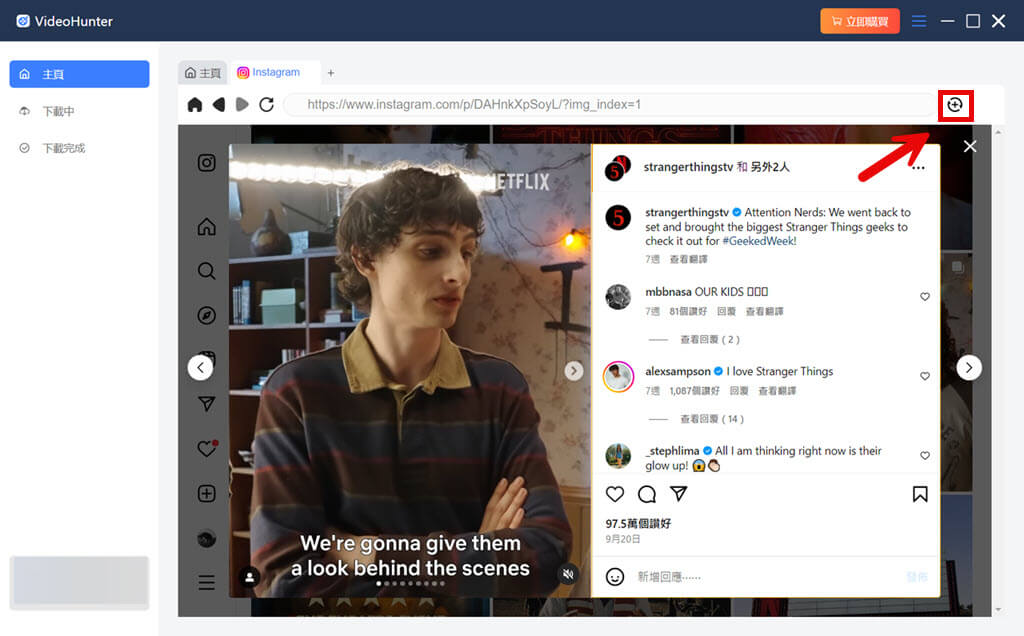Like mbbnasa's comment
The width and height of the screenshot is (1024, 636).
pos(925,296)
